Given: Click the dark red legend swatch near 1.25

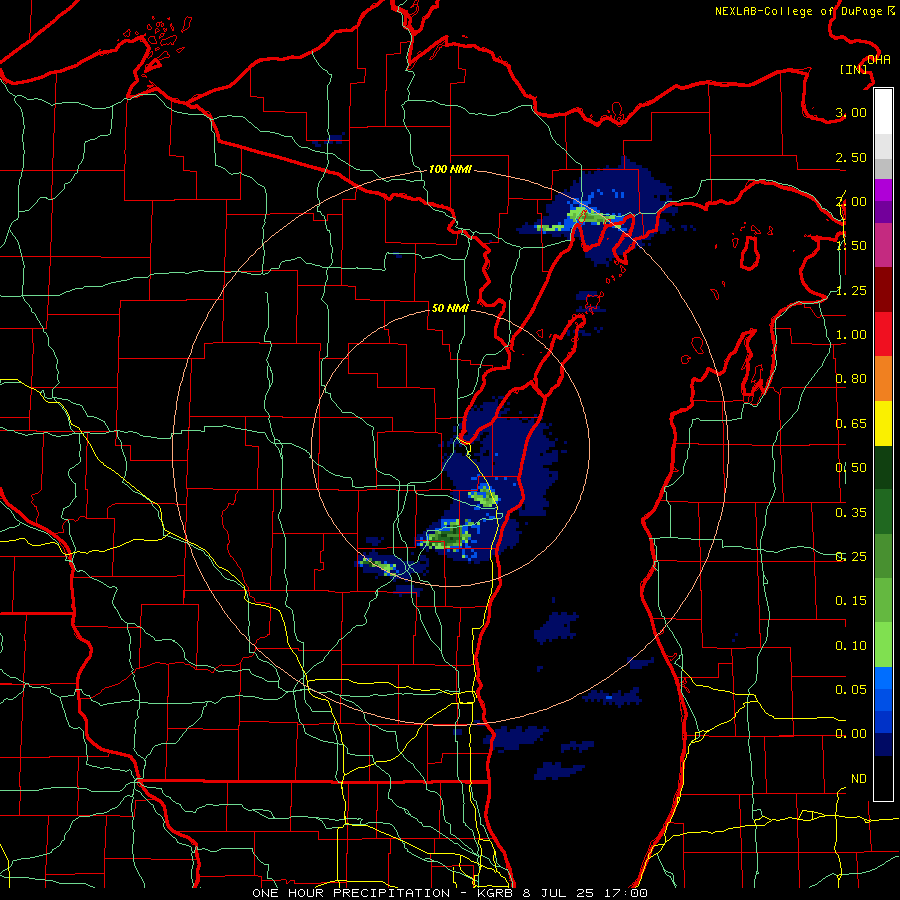Looking at the screenshot, I should 883,290.
